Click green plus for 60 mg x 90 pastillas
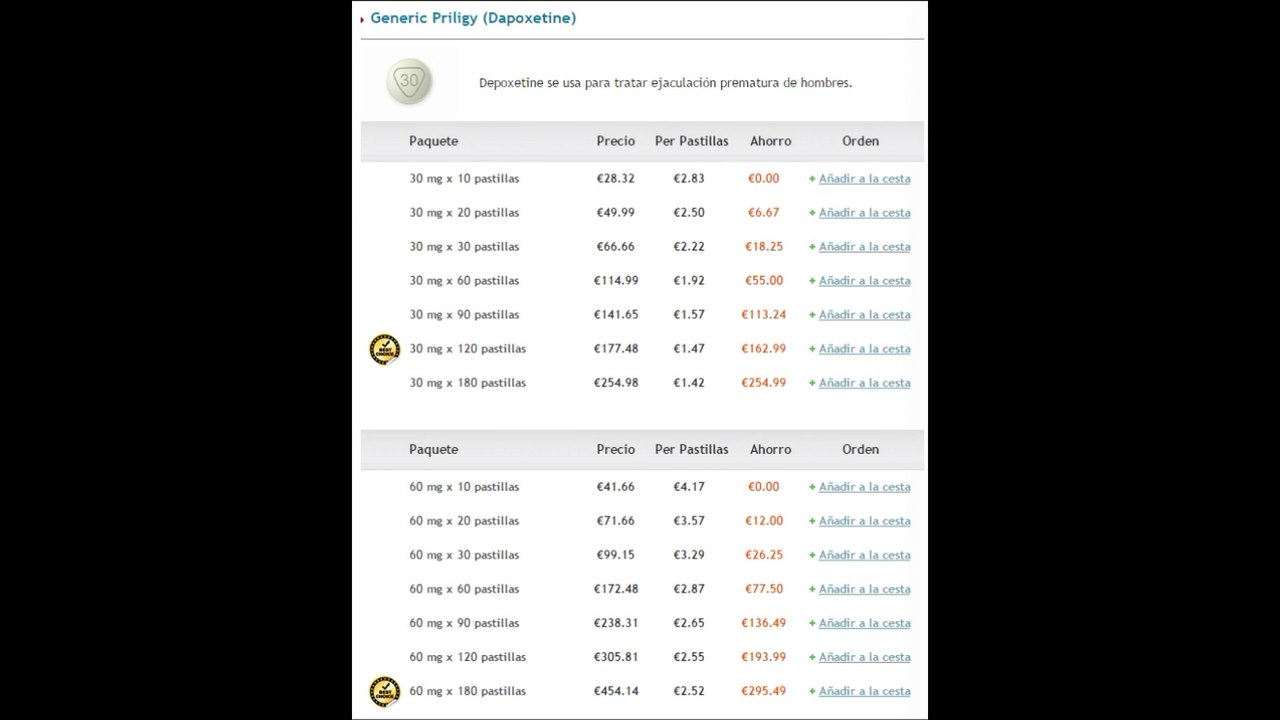1280x720 pixels. pos(812,623)
